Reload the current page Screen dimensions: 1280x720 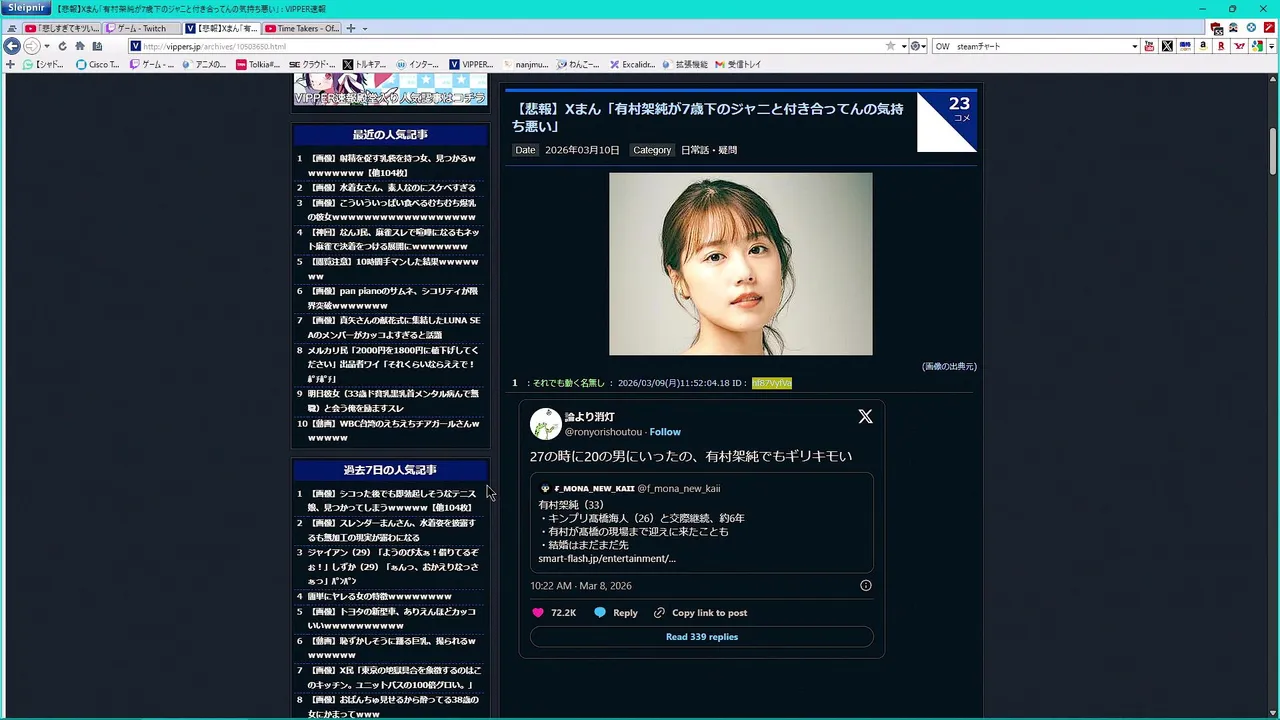pos(62,46)
